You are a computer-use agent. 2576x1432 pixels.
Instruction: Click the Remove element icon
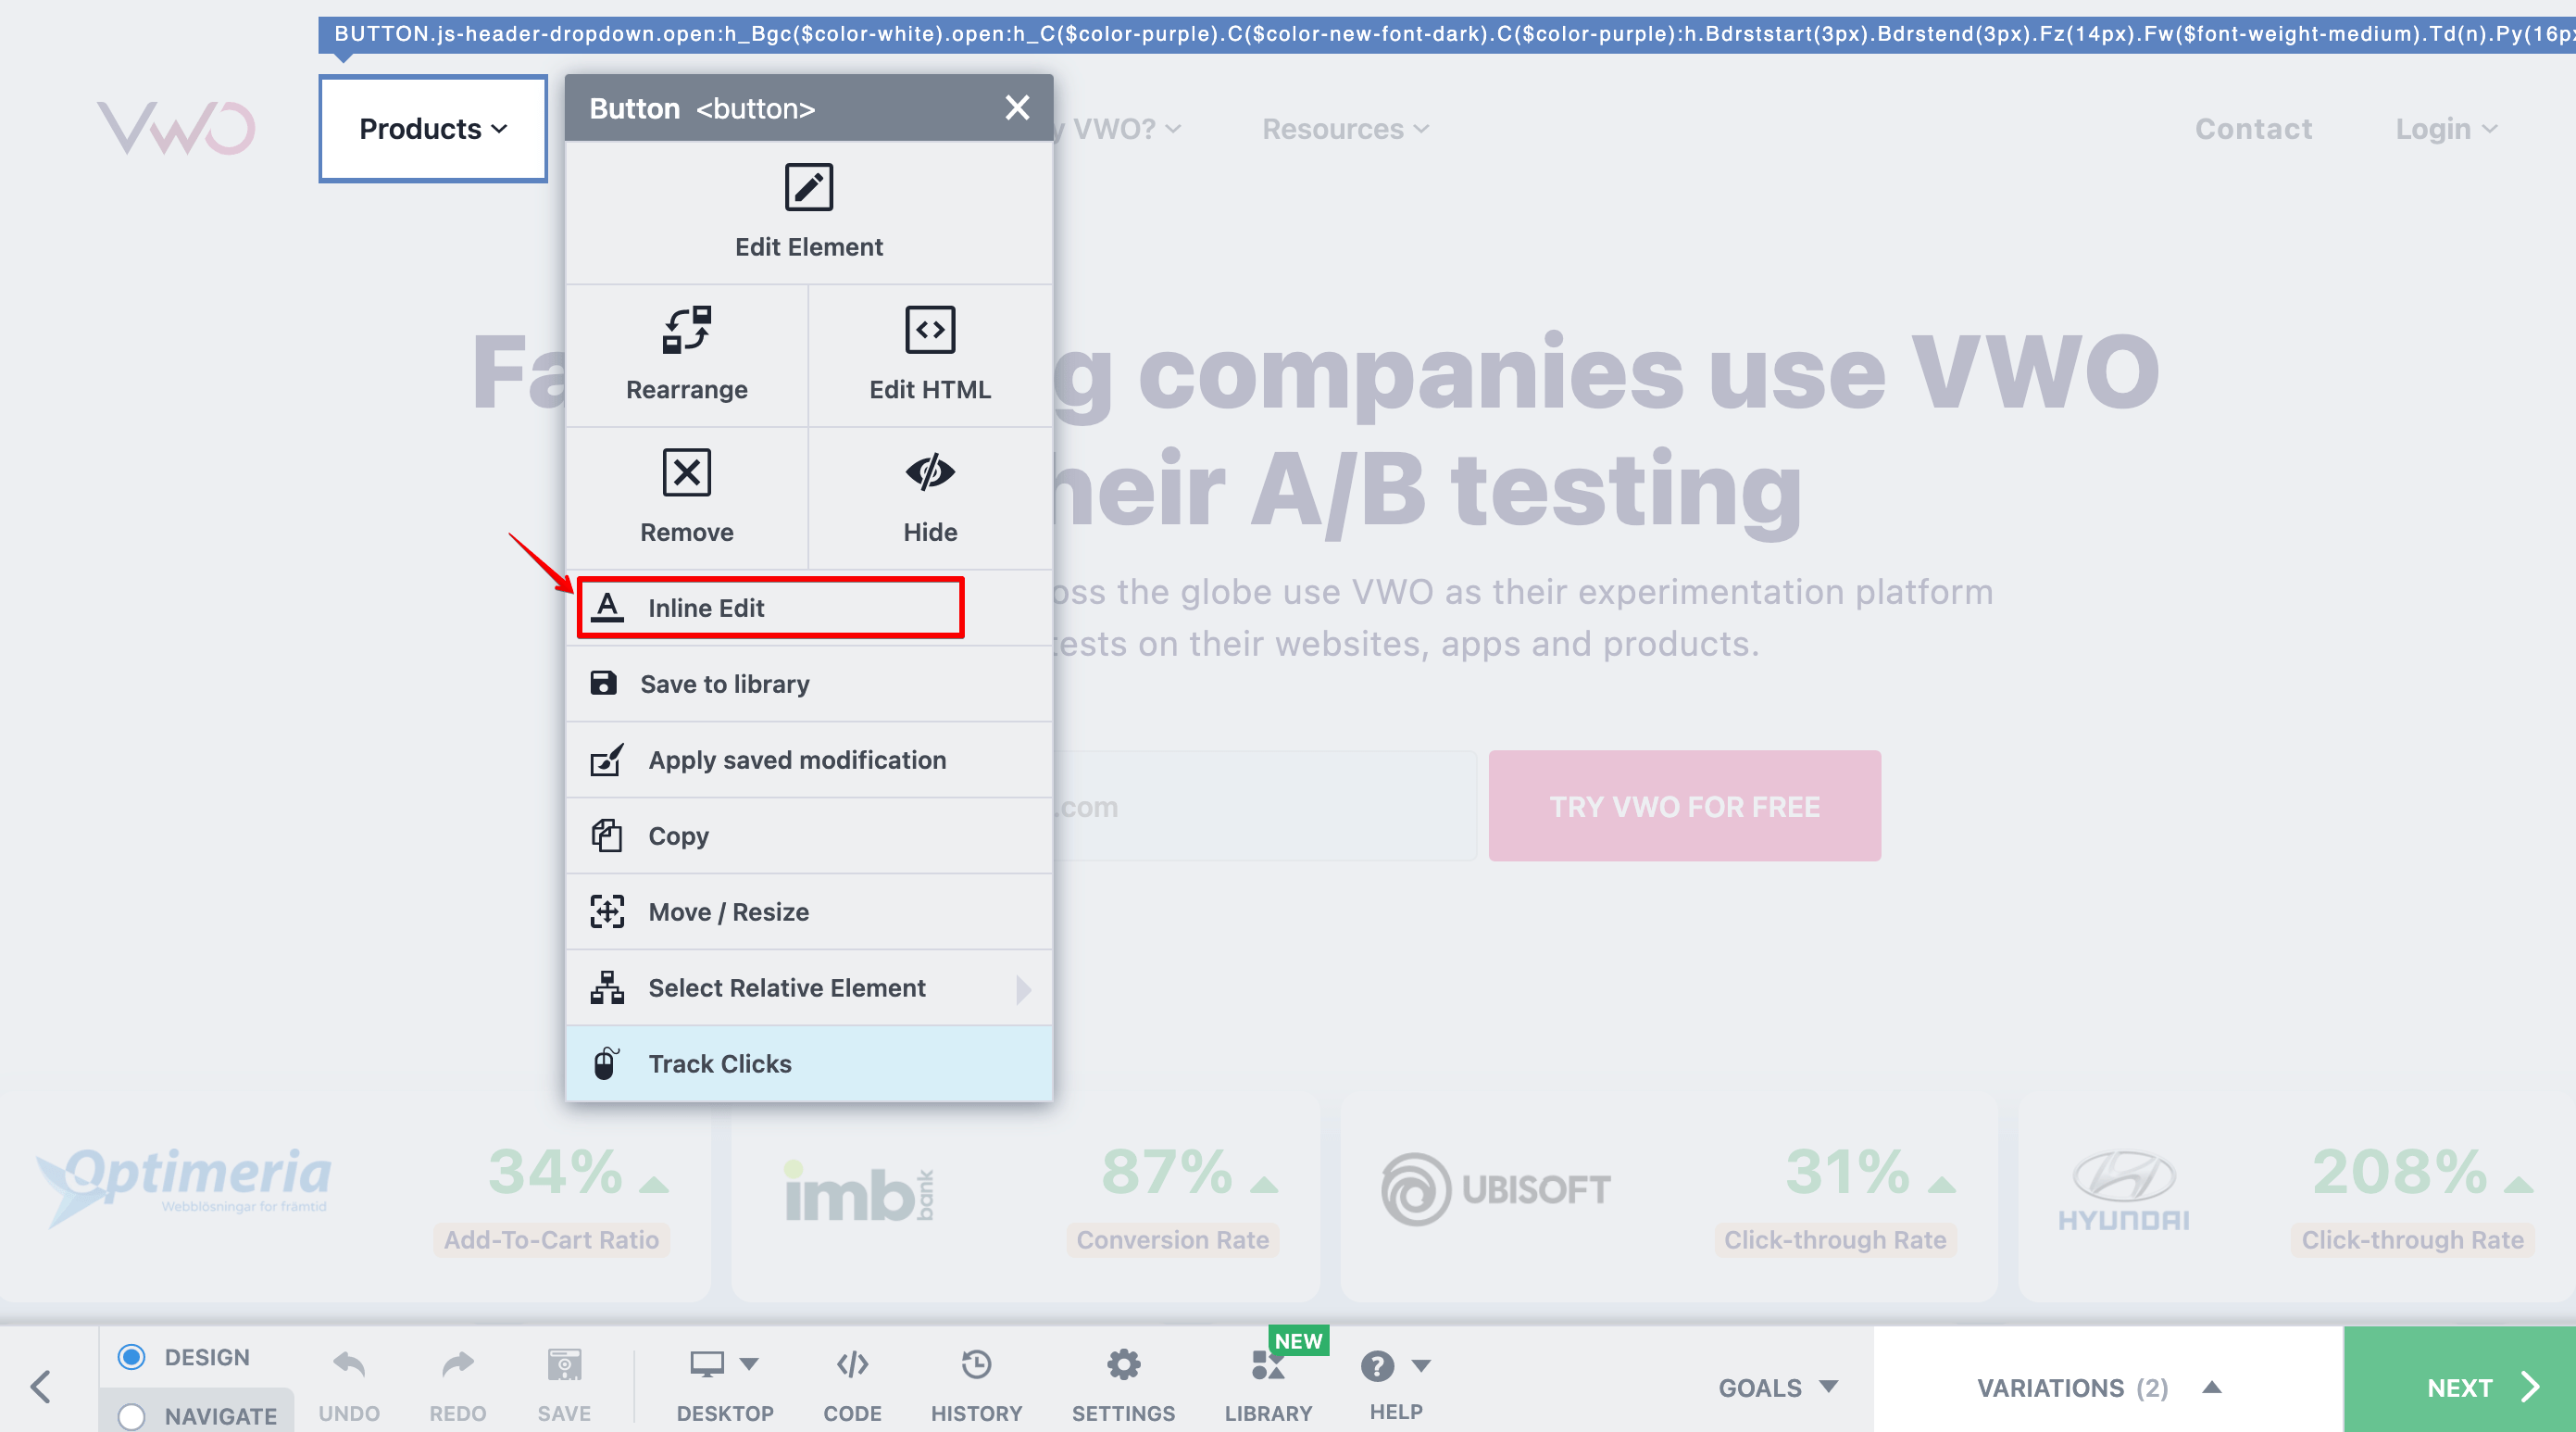point(686,473)
